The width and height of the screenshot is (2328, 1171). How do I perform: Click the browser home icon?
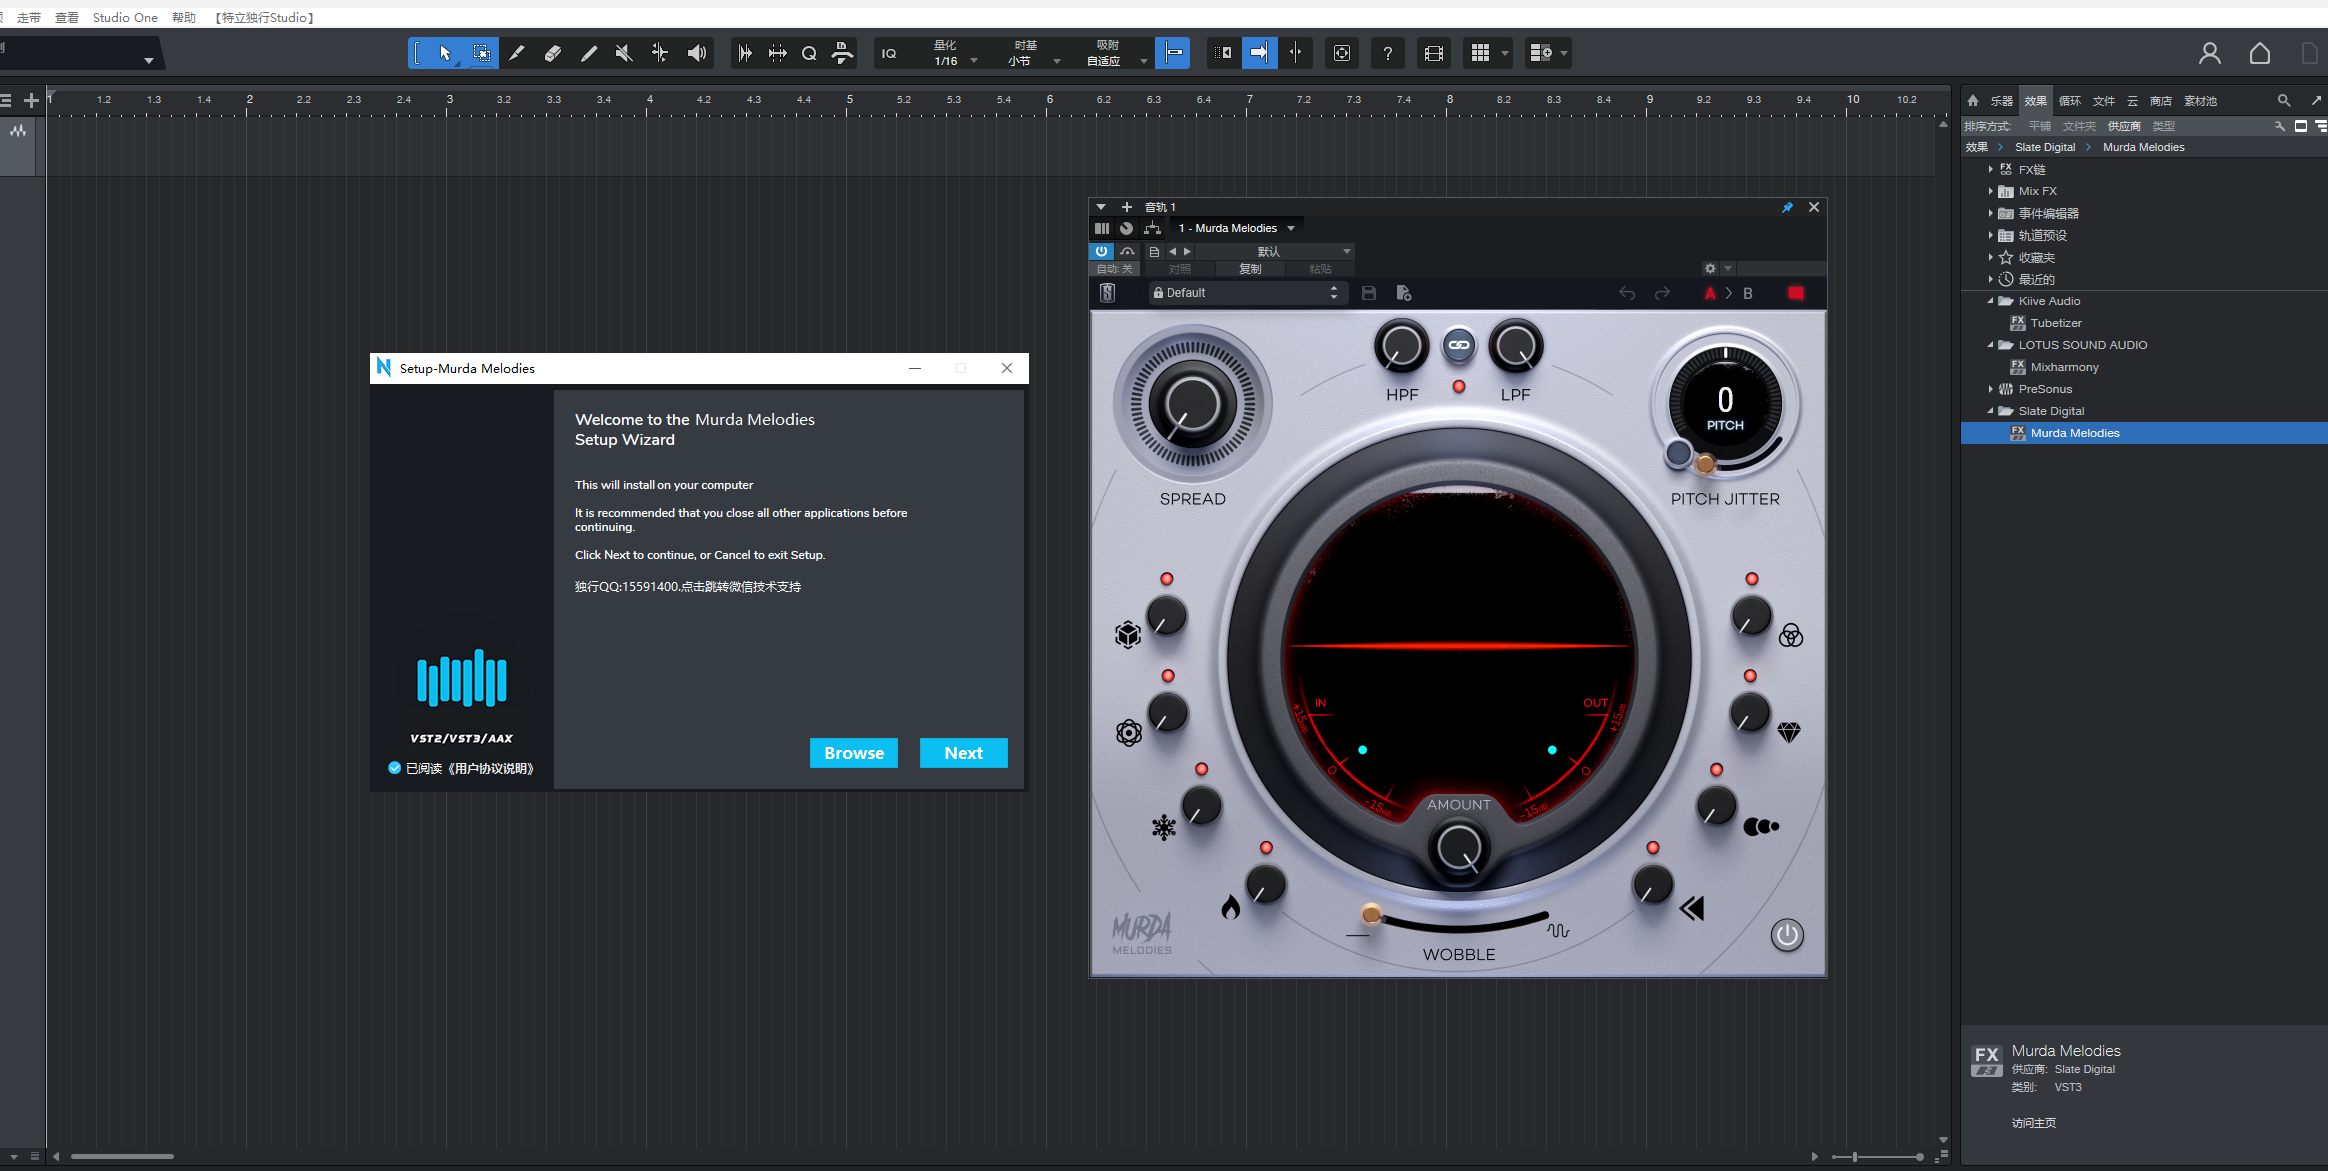pos(1973,101)
